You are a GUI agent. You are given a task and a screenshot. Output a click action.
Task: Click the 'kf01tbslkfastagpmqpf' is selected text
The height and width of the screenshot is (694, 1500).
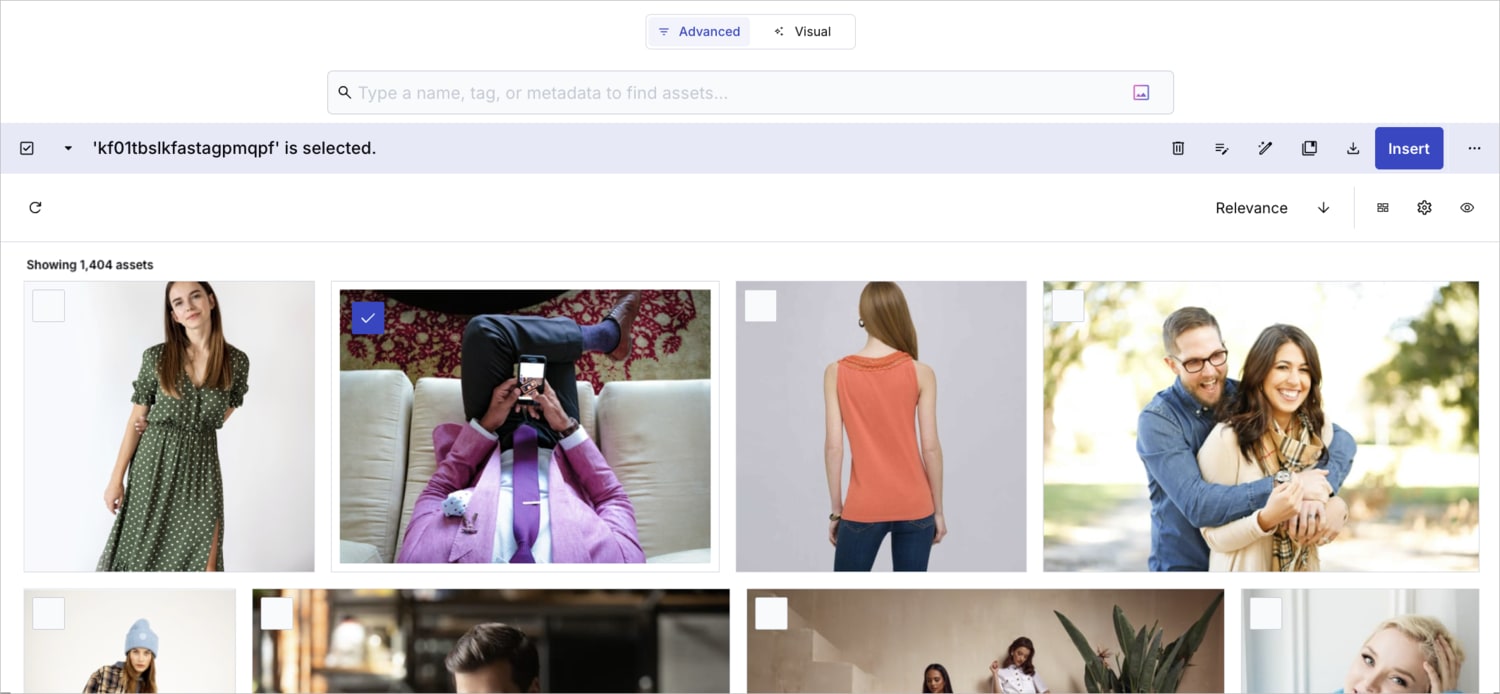[x=234, y=148]
